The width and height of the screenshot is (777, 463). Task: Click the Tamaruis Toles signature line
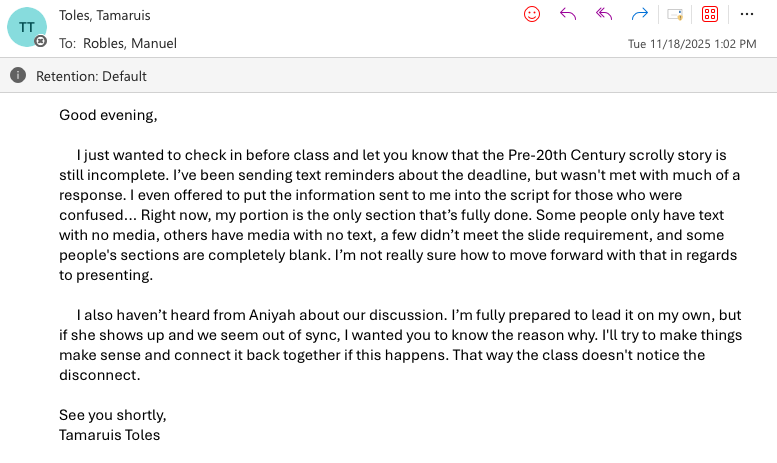[x=109, y=435]
